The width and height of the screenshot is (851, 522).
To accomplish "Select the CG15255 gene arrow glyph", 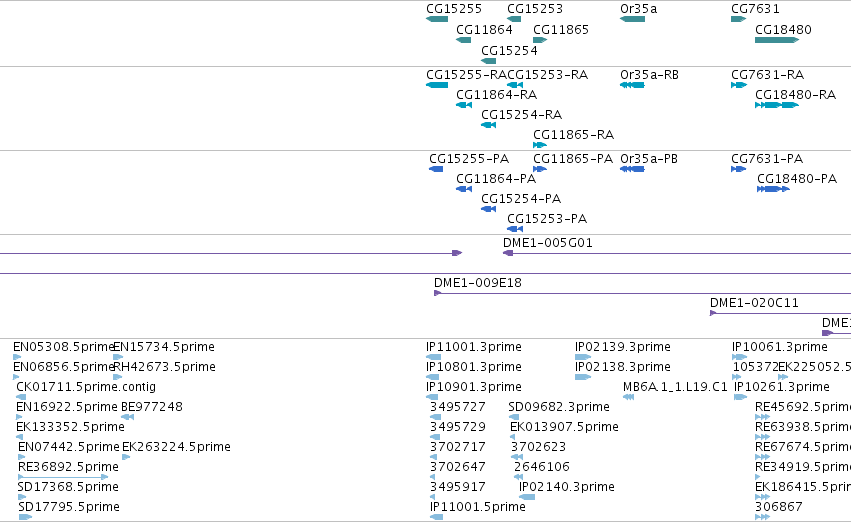I will tap(437, 19).
